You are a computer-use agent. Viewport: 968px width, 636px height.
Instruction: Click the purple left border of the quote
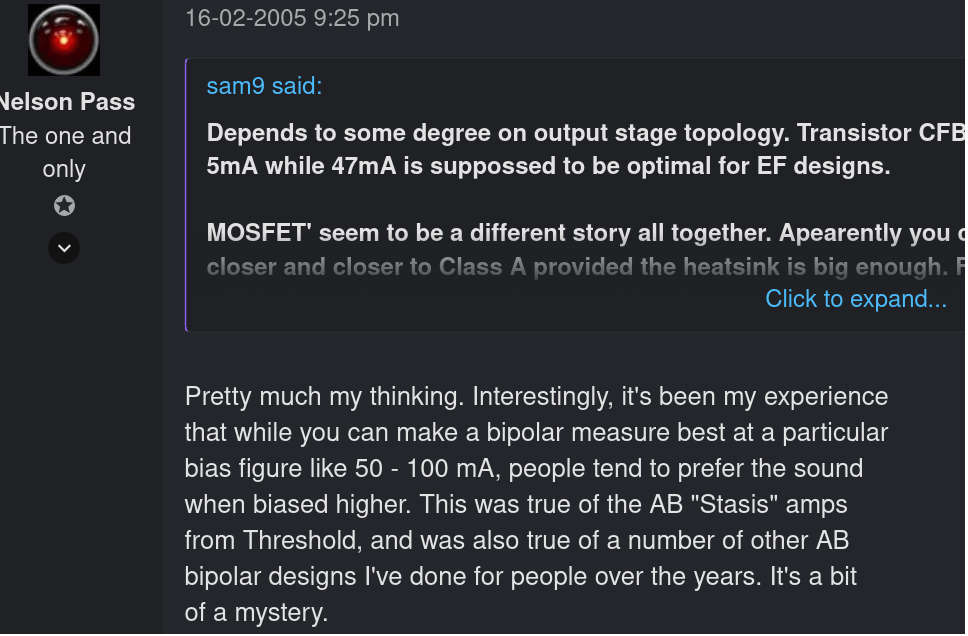186,195
